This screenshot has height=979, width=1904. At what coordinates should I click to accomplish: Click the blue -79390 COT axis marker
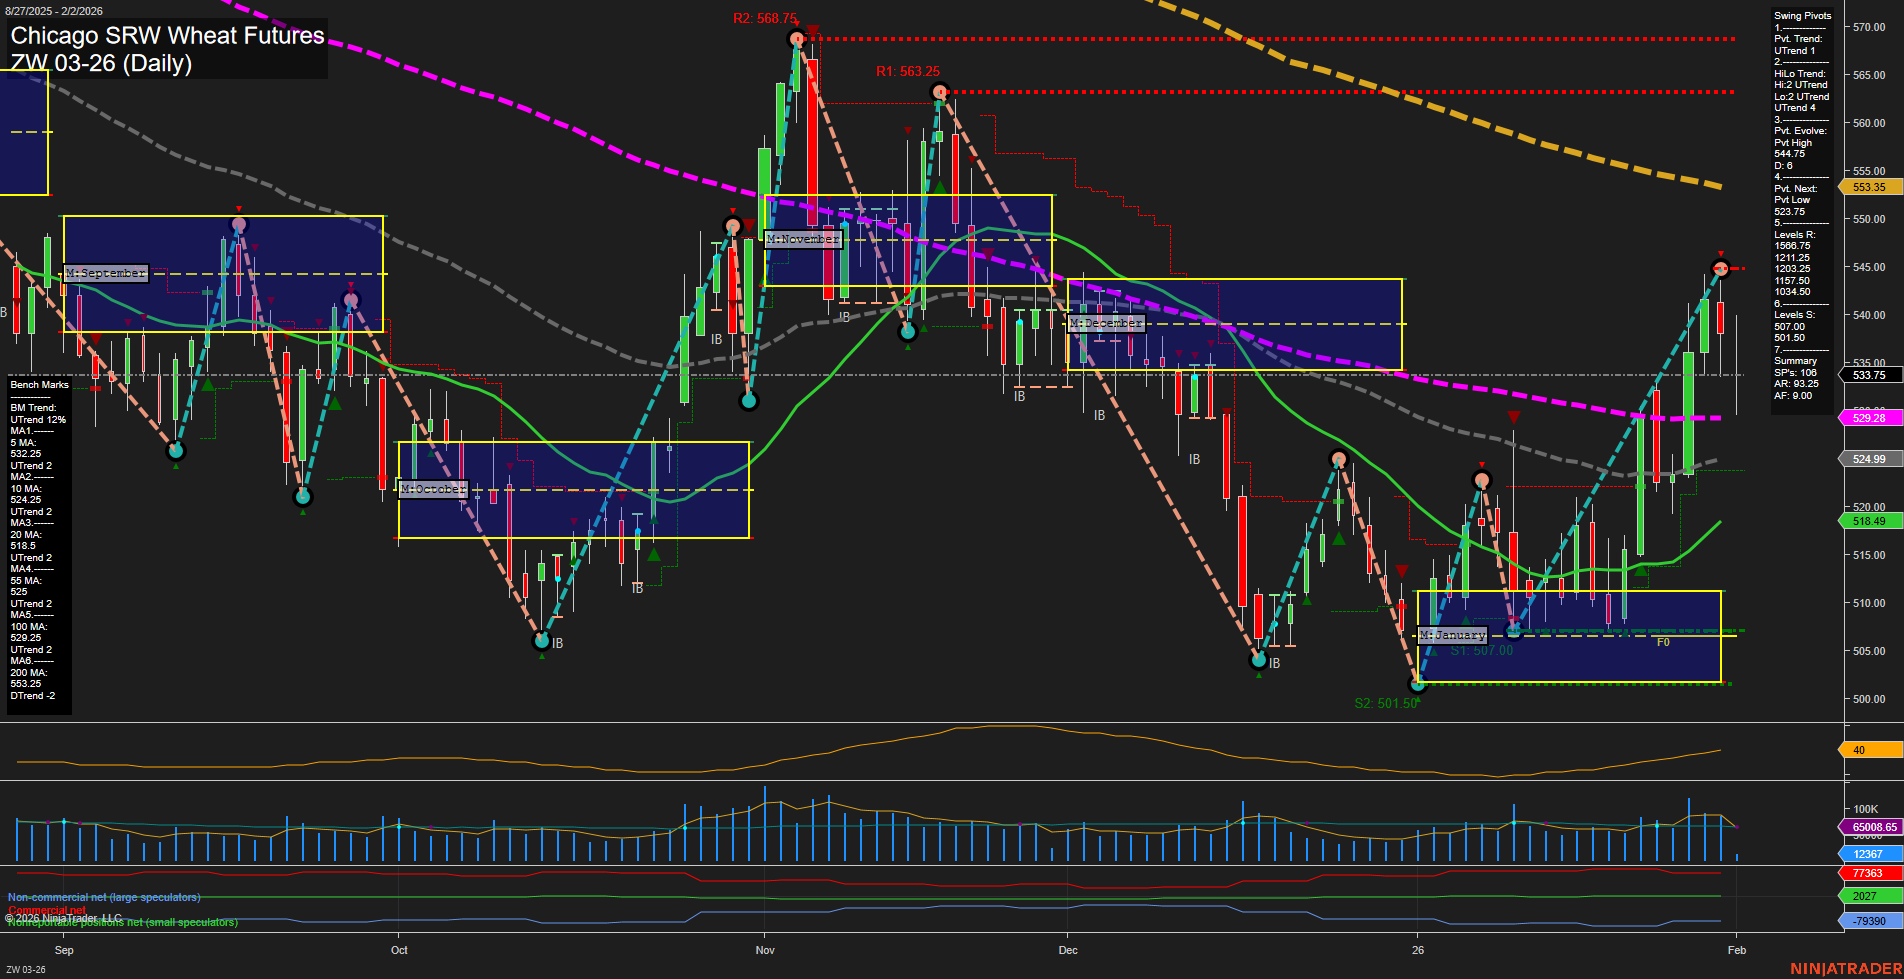(x=1869, y=919)
